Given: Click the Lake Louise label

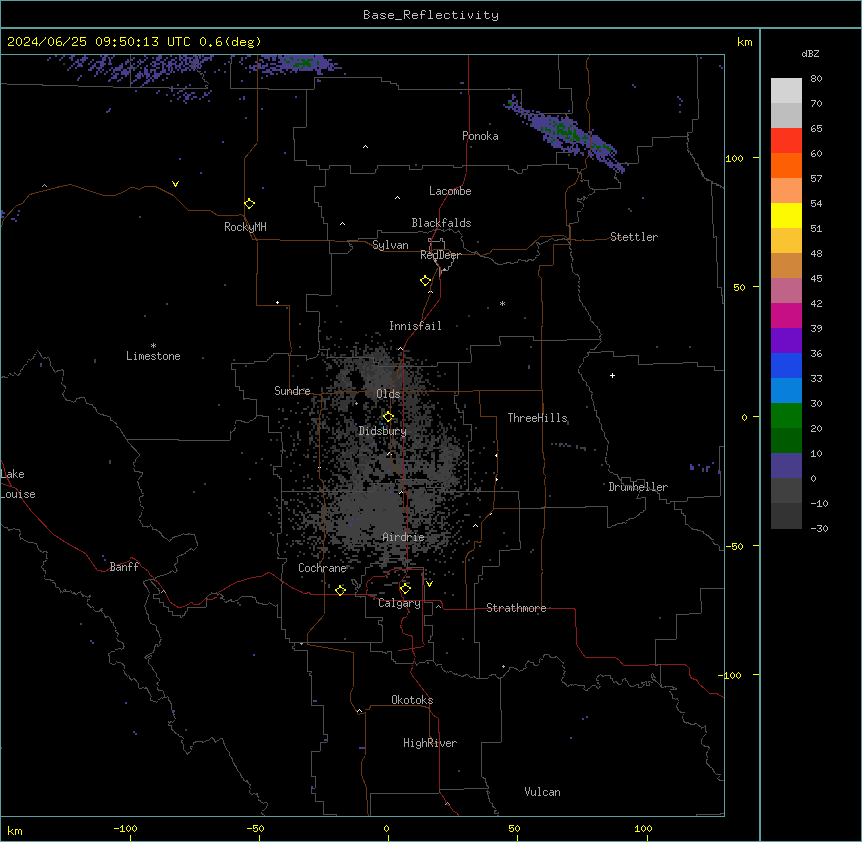Looking at the screenshot, I should pyautogui.click(x=18, y=484).
